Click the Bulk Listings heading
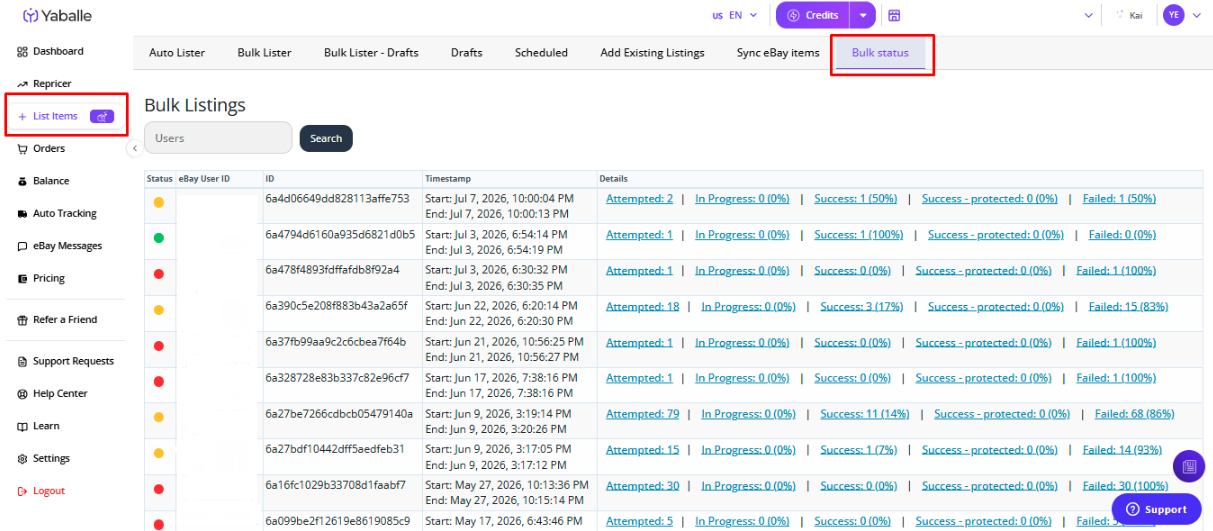 195,105
